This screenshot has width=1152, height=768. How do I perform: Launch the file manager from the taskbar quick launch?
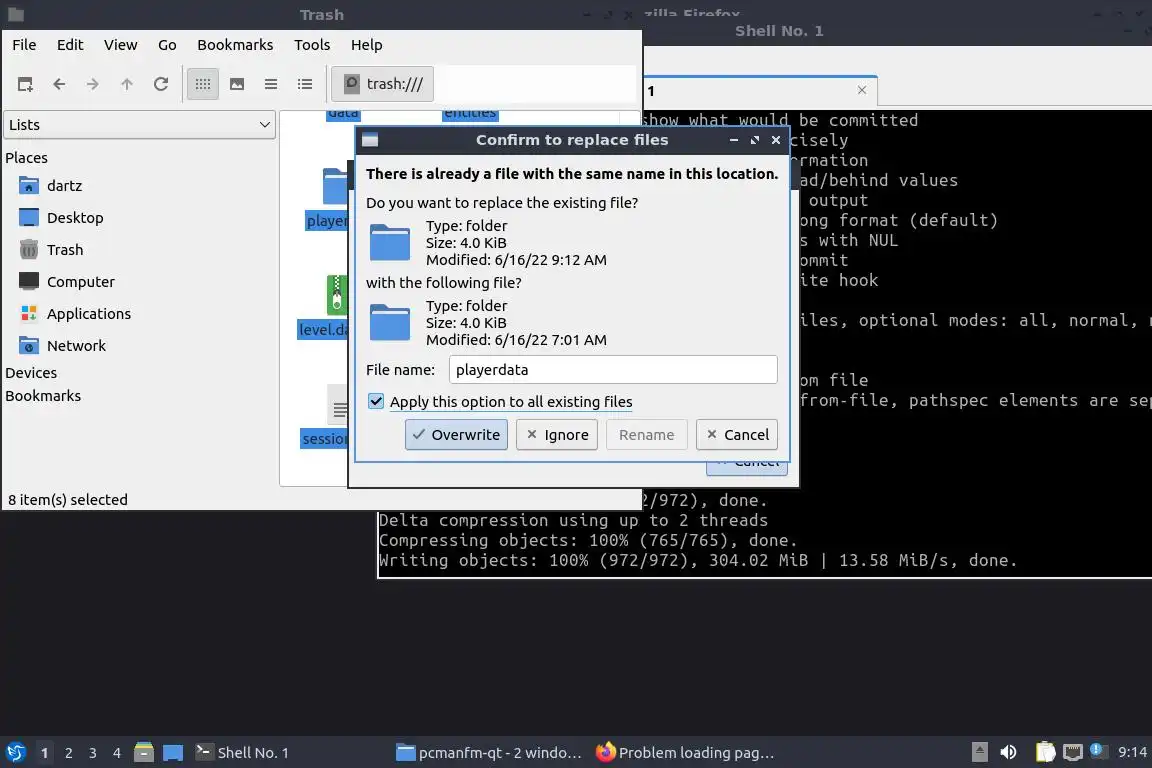[x=144, y=753]
